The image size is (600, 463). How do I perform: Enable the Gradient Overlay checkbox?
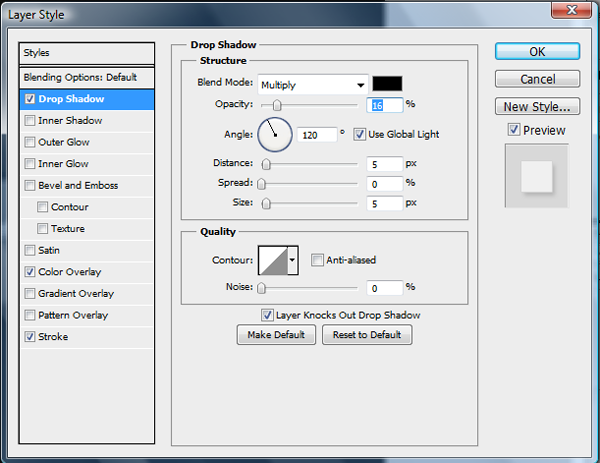coord(30,293)
